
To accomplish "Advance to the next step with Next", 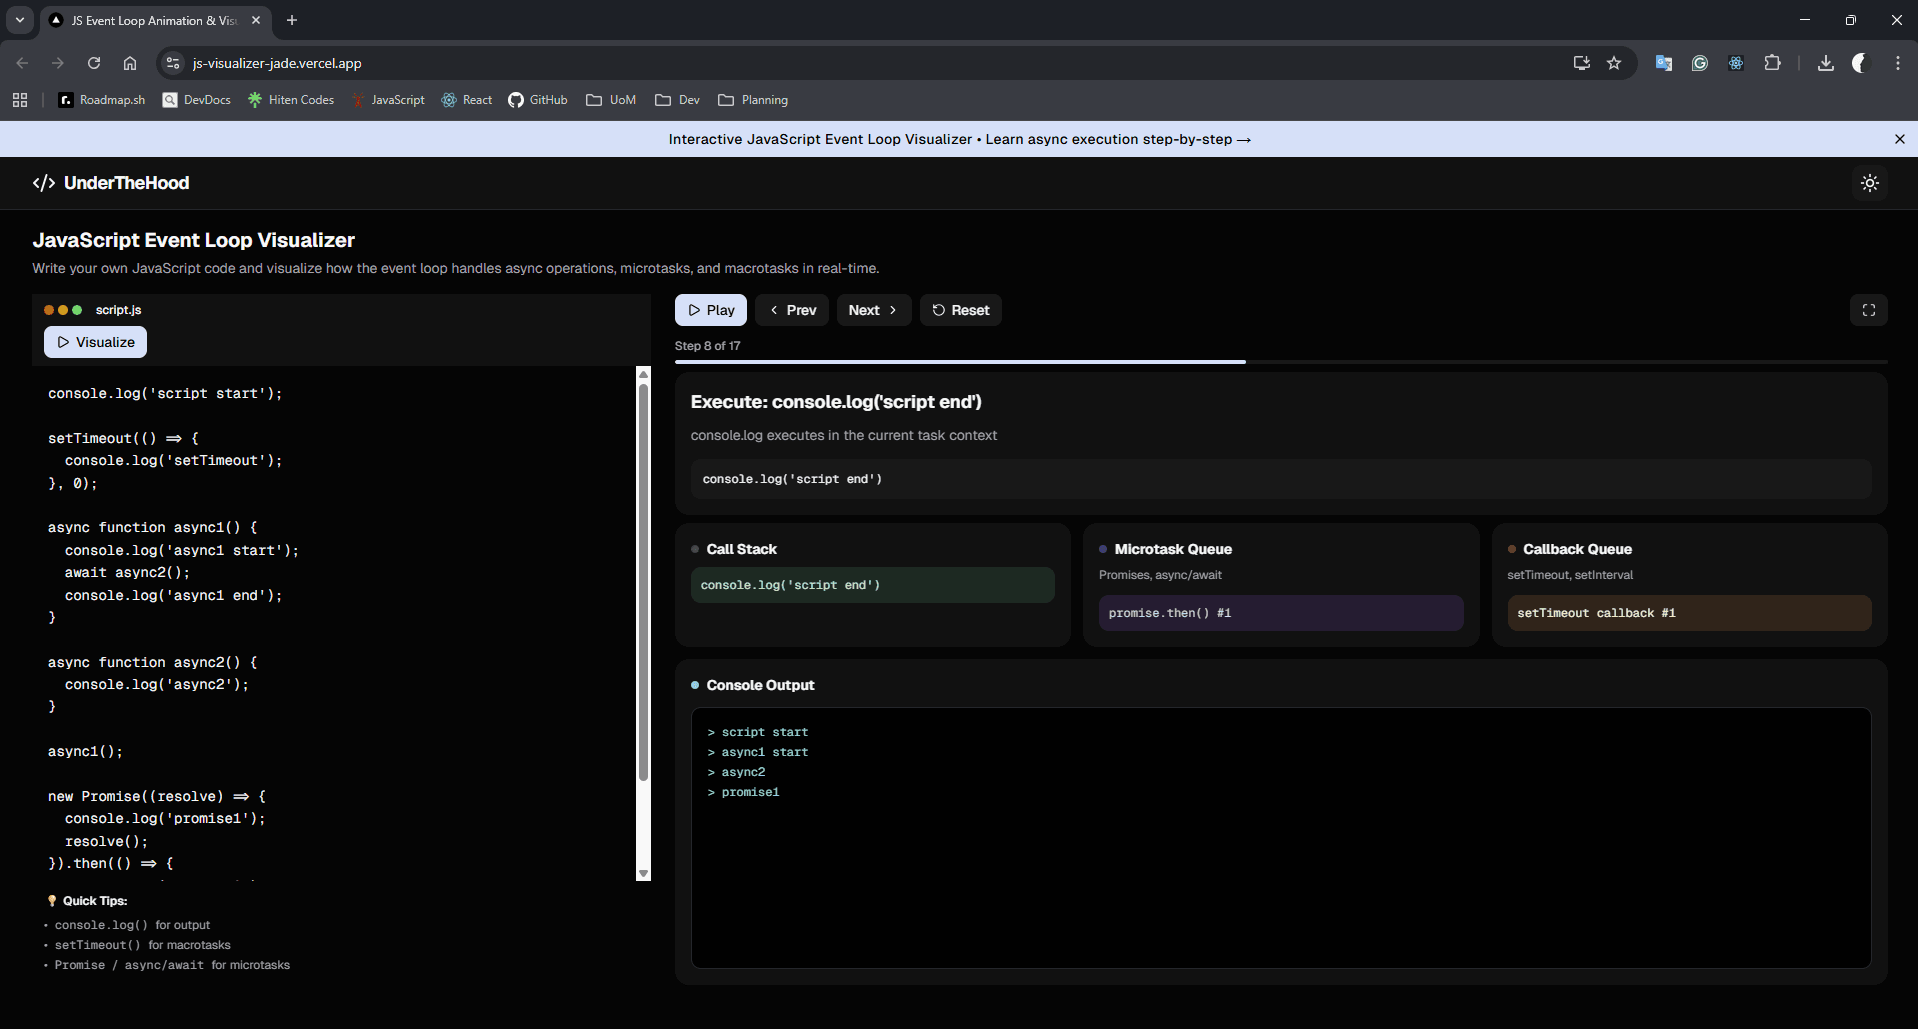I will [x=872, y=310].
